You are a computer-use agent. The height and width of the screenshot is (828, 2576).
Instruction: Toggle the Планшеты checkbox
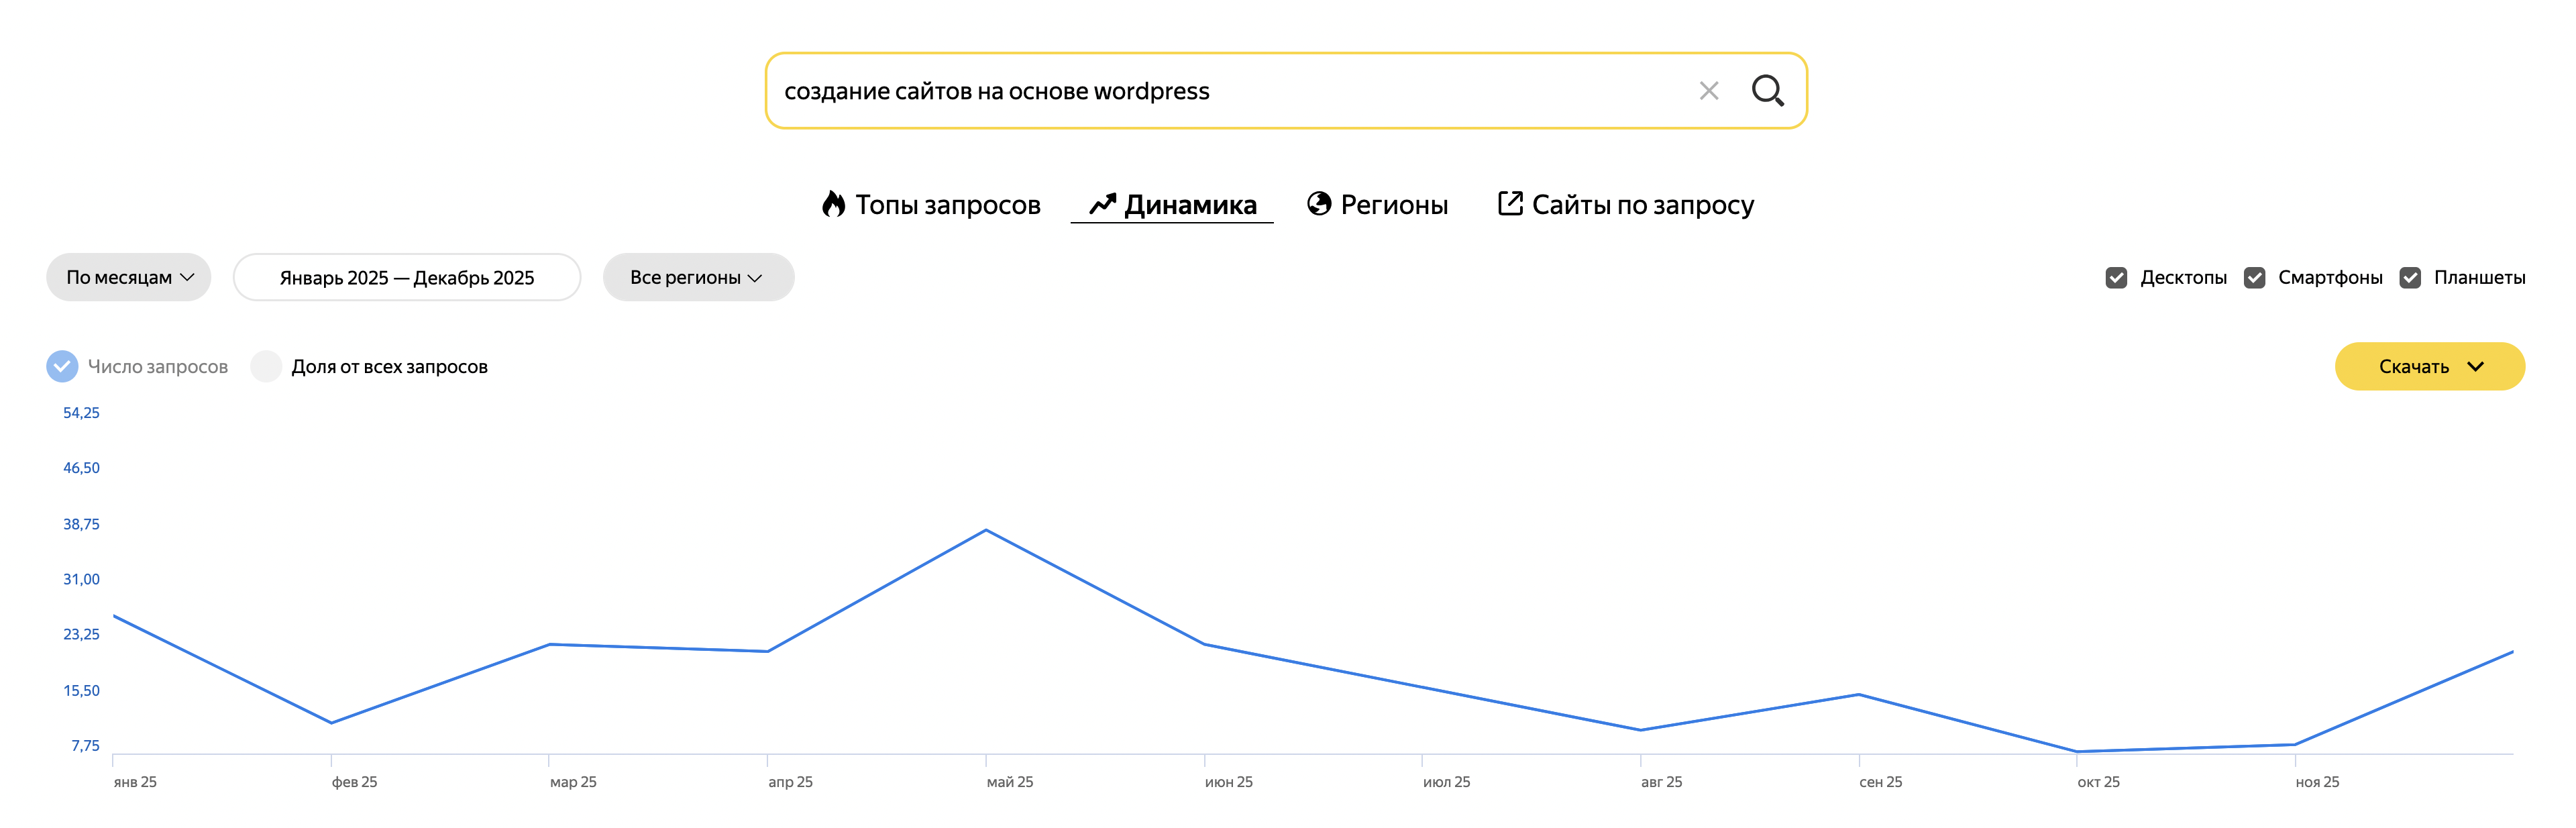tap(2410, 278)
